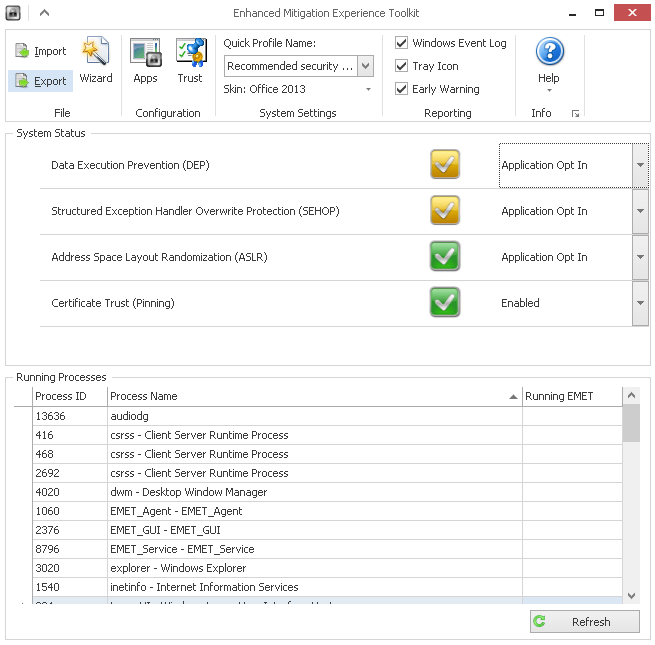
Task: Click the Export icon in the File group
Action: [23, 81]
